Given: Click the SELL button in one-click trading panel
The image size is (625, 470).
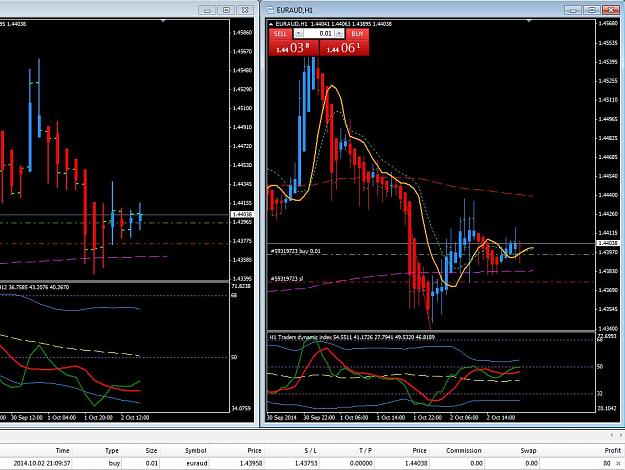Looking at the screenshot, I should click(280, 34).
